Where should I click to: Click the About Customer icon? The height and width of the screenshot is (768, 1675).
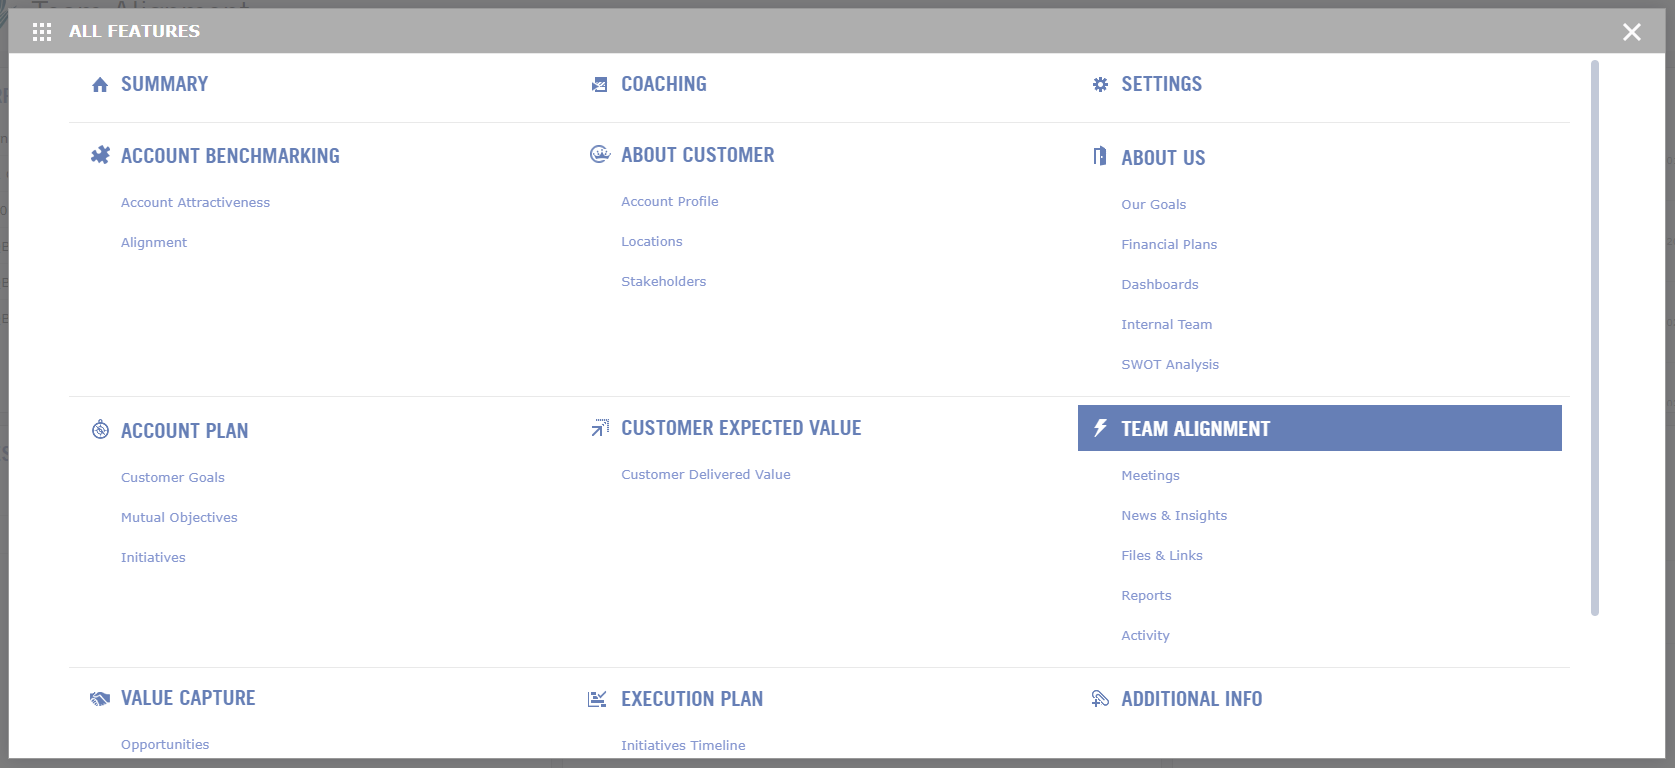(x=600, y=154)
